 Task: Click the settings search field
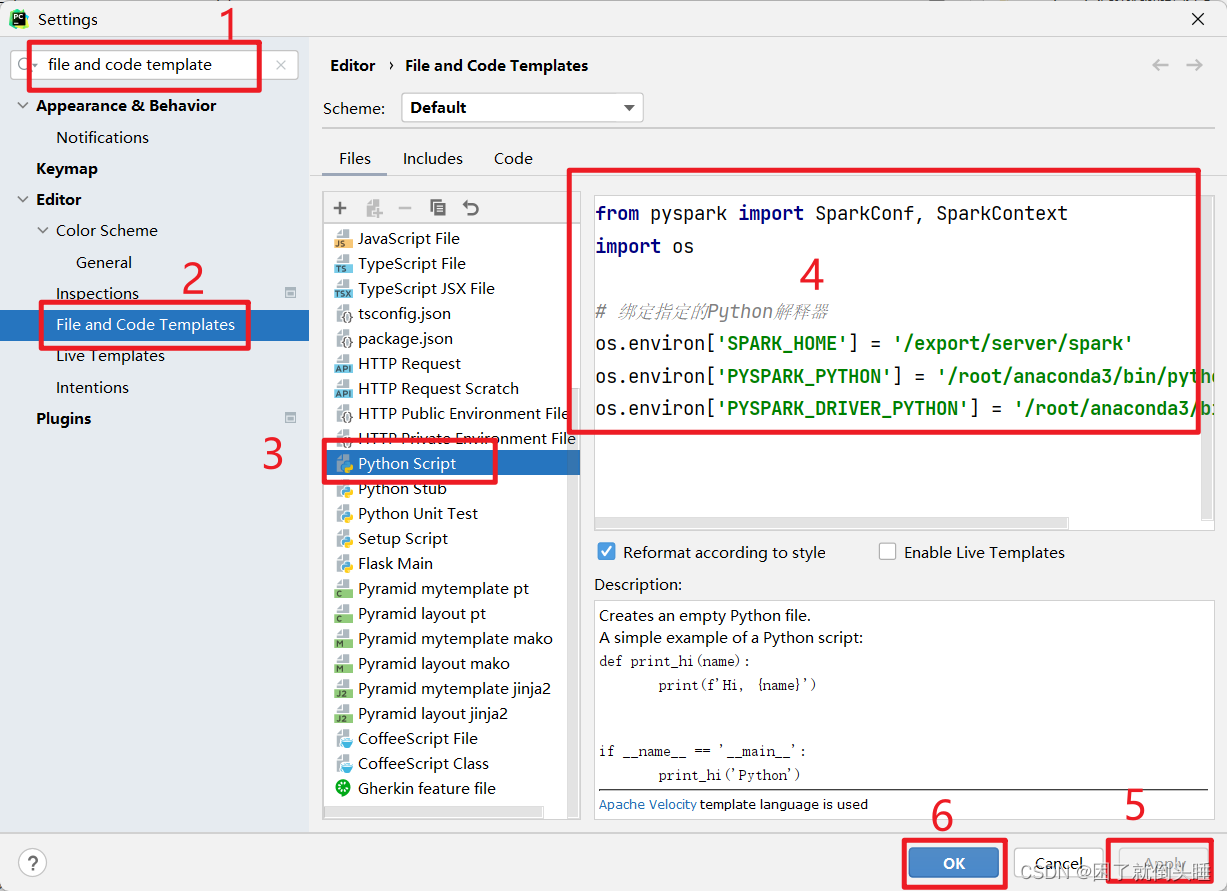pos(155,65)
